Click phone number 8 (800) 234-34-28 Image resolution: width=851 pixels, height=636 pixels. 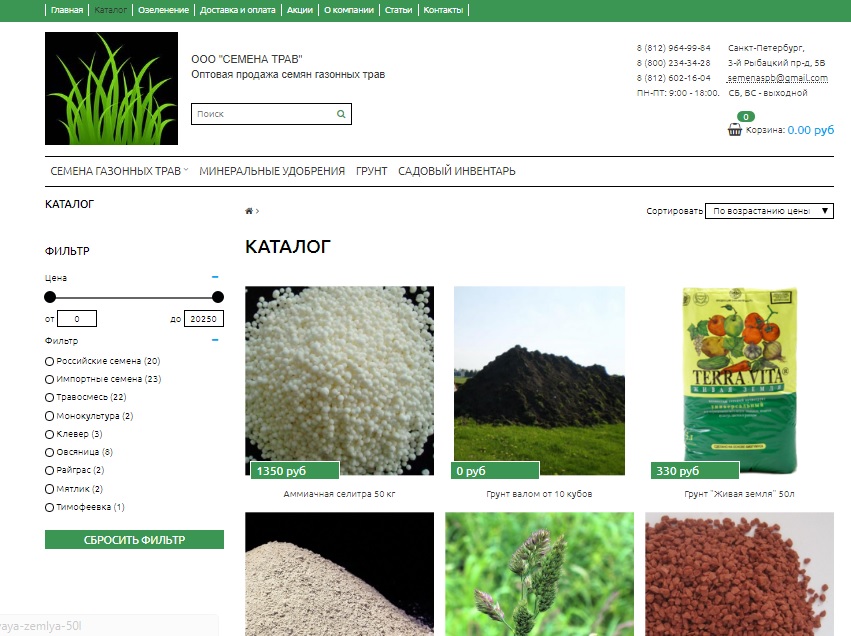(673, 62)
